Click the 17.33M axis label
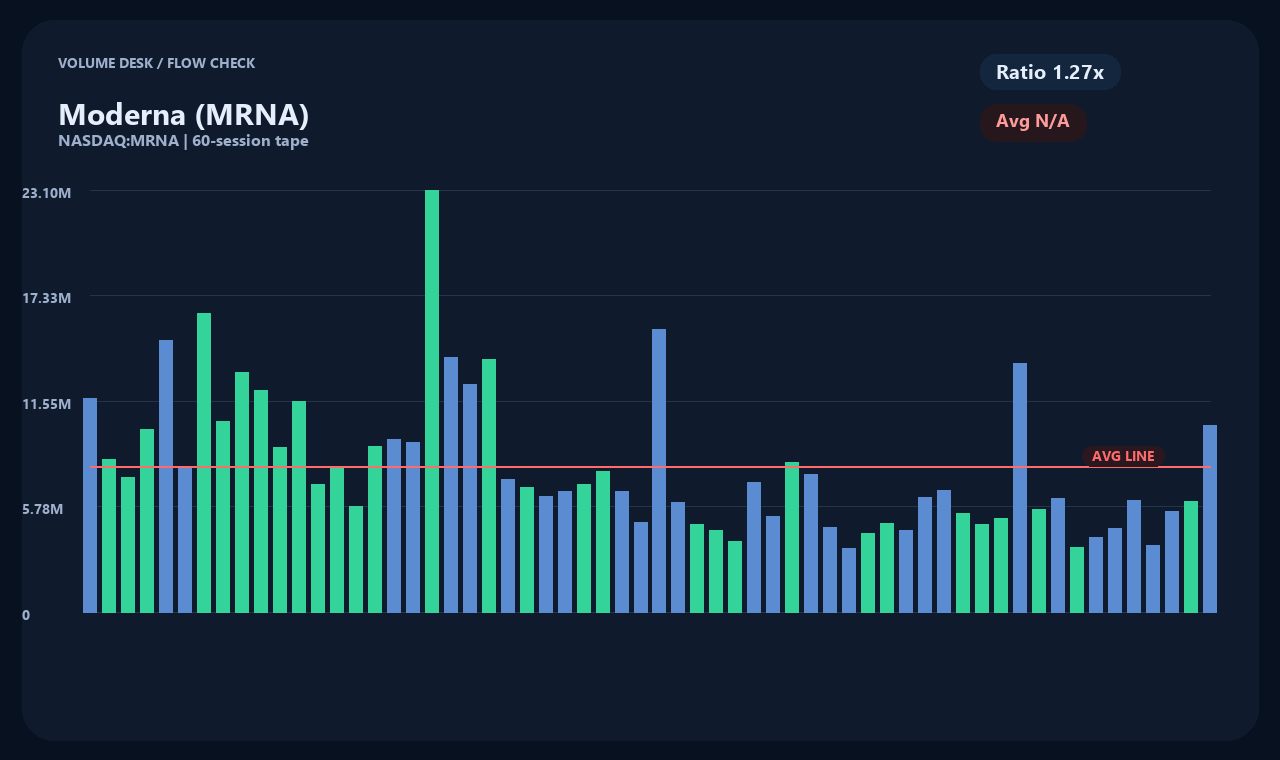 [x=47, y=298]
